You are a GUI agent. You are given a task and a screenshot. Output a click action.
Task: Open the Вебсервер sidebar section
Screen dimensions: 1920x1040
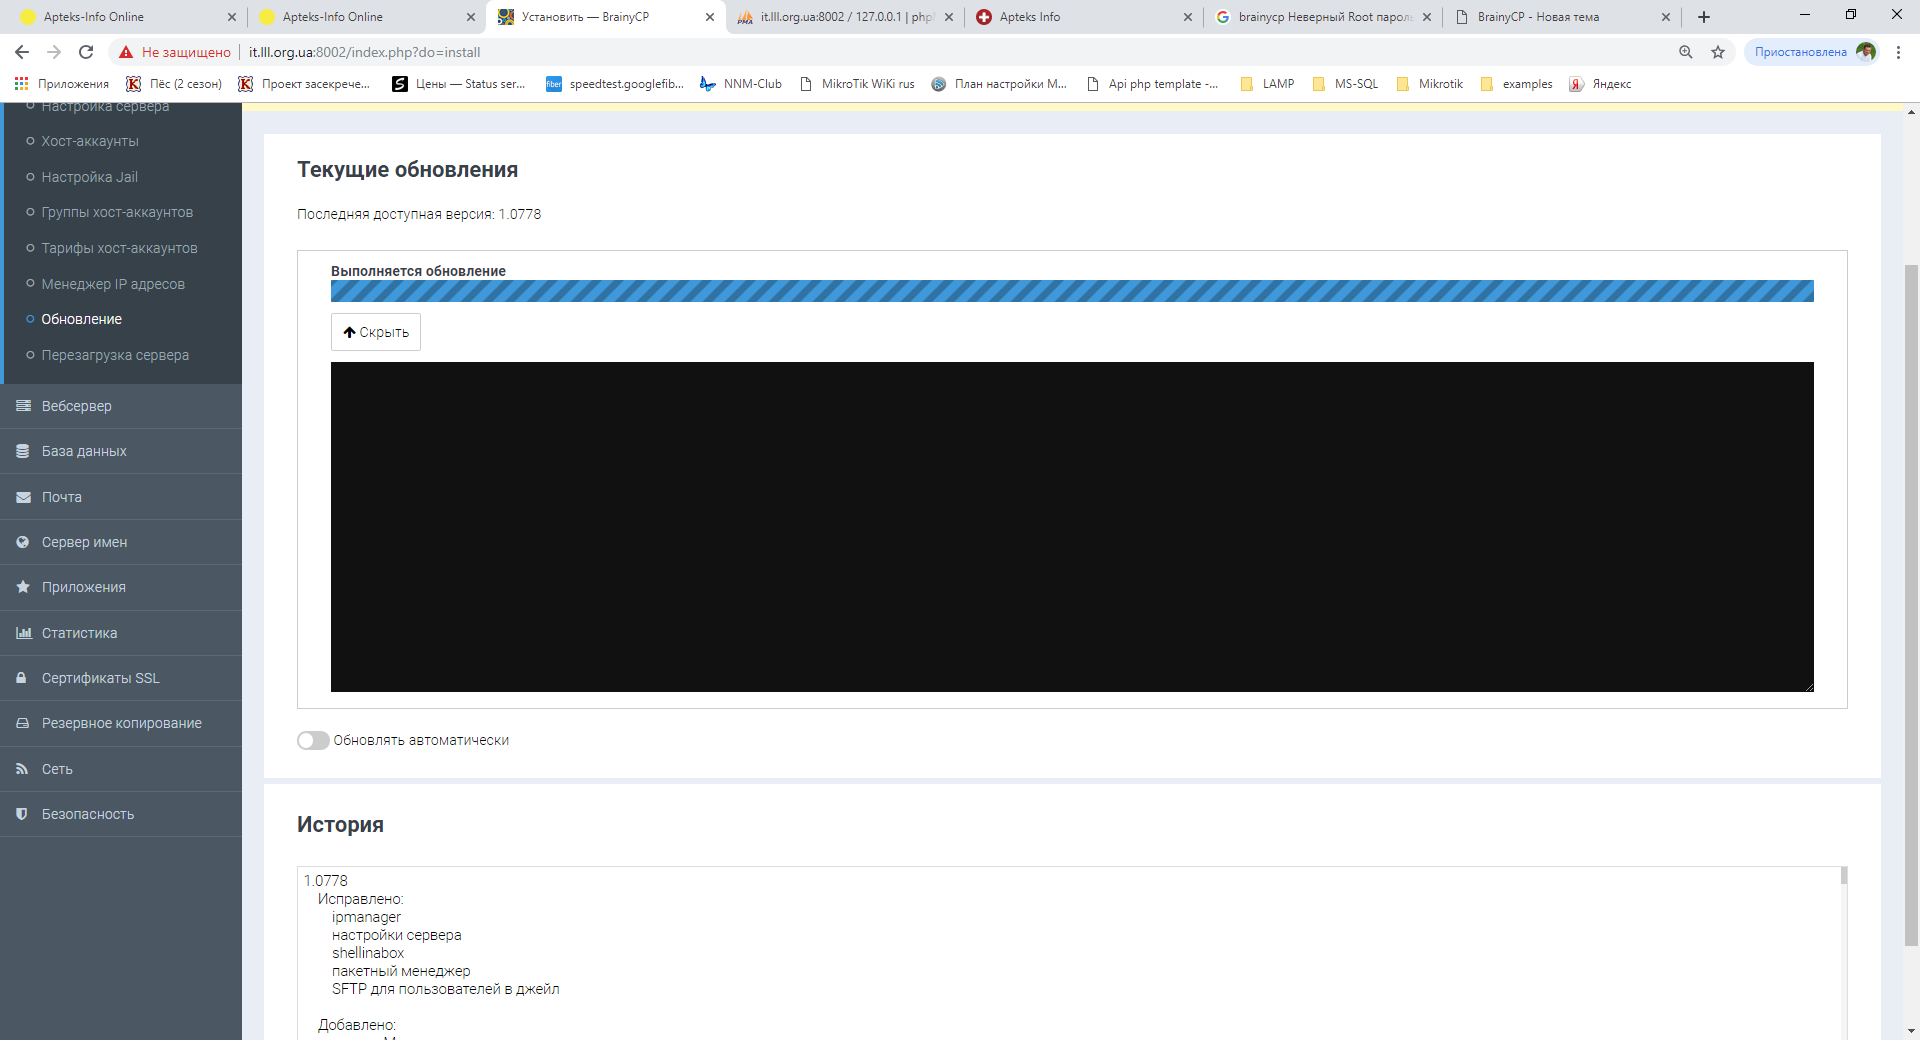76,406
